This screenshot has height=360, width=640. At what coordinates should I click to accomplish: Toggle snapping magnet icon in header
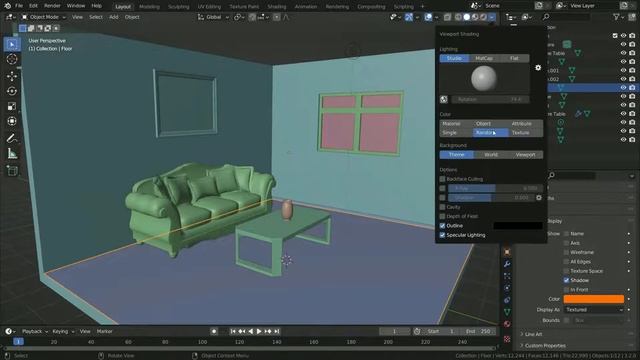click(x=252, y=17)
